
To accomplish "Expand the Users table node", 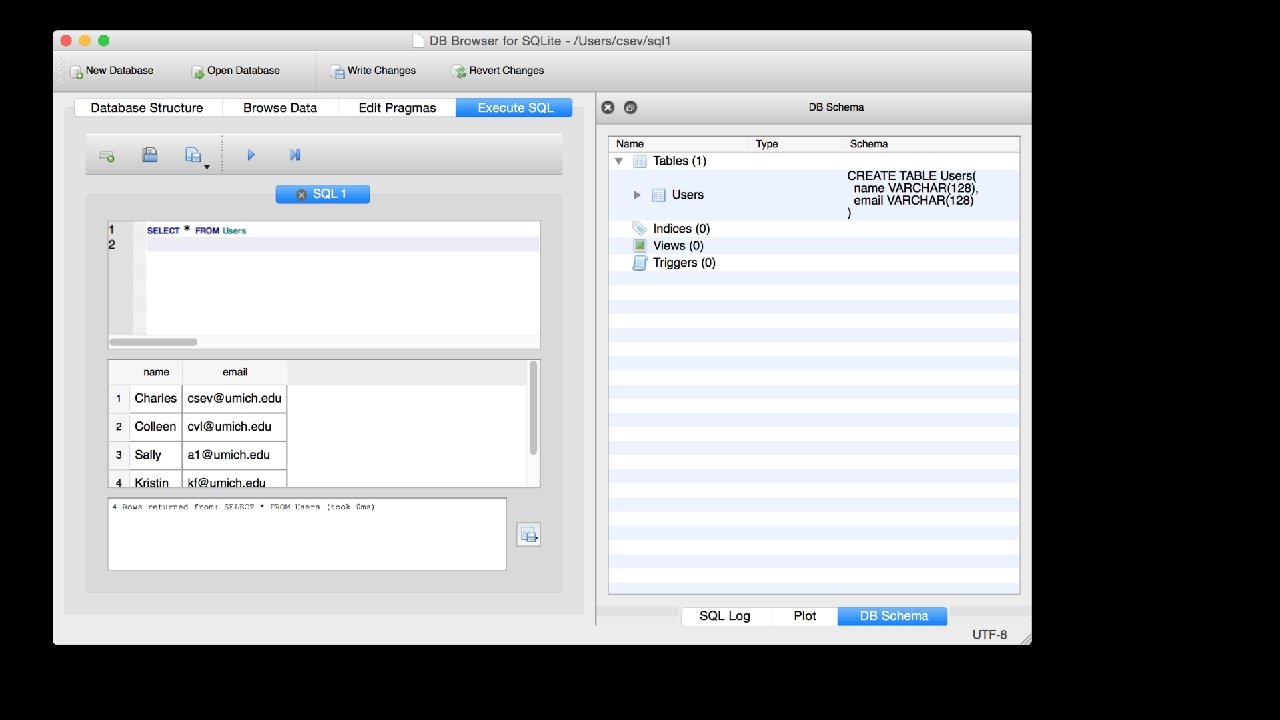I will [x=637, y=195].
